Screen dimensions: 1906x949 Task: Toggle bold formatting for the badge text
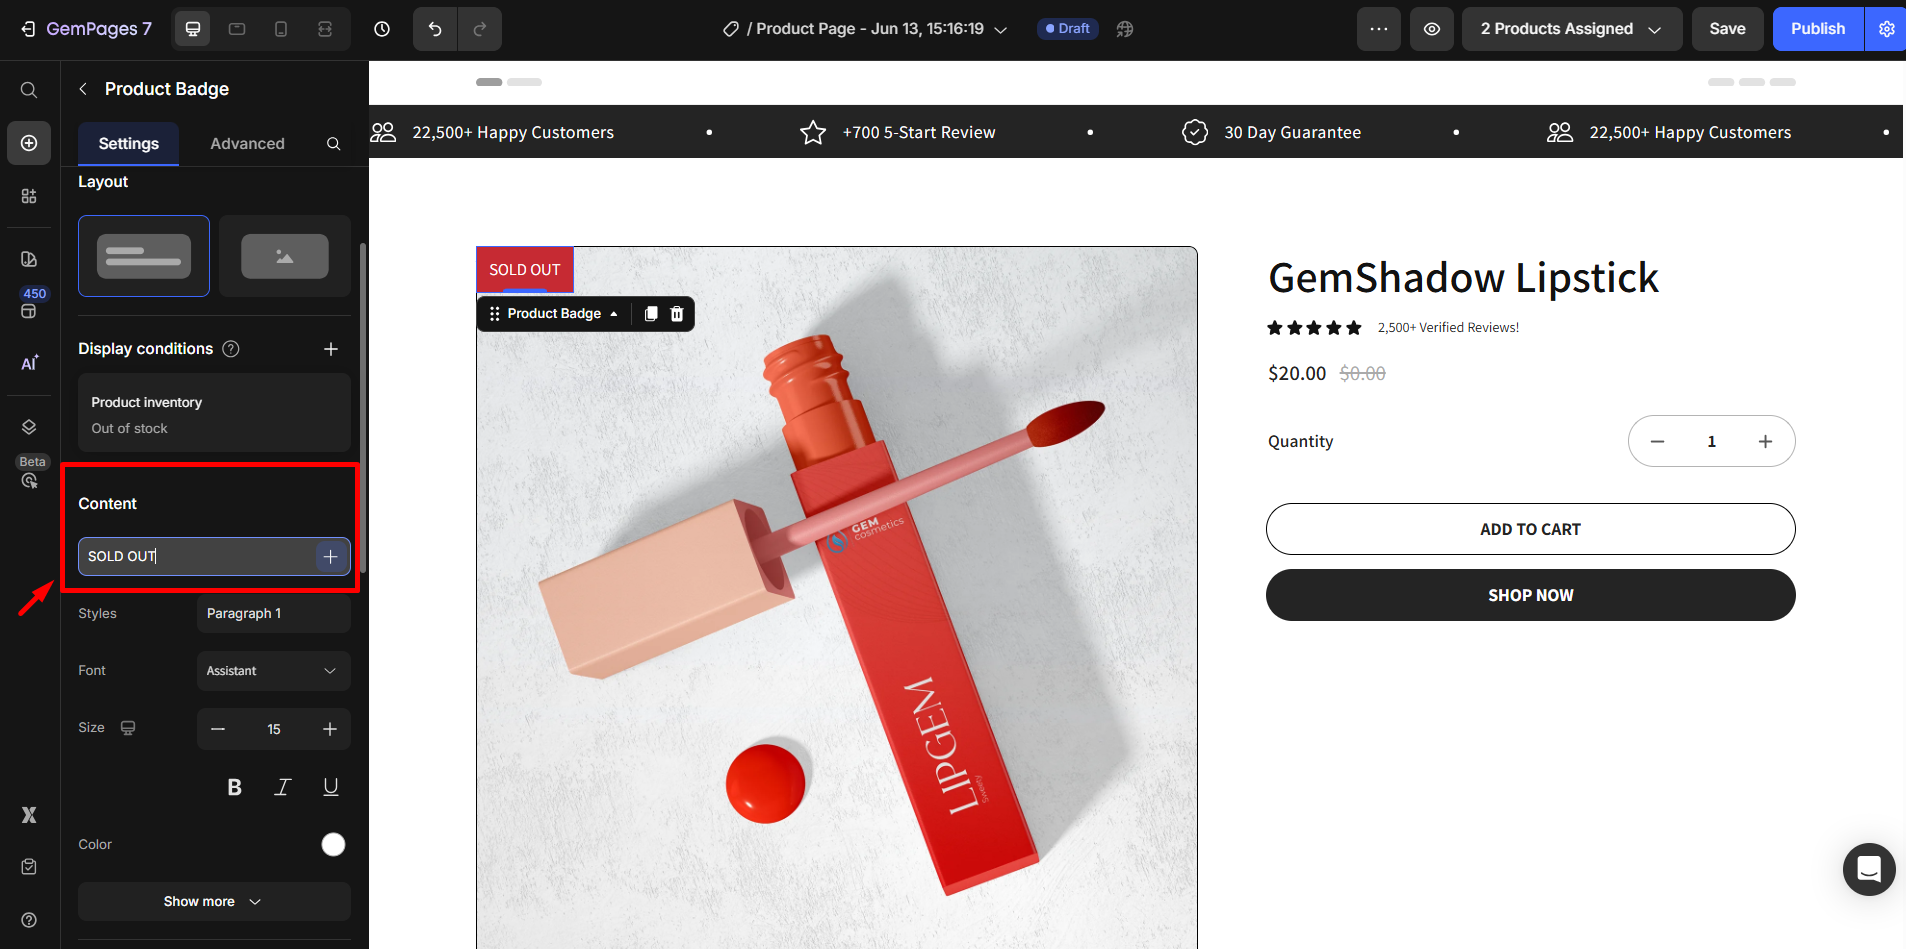(233, 787)
